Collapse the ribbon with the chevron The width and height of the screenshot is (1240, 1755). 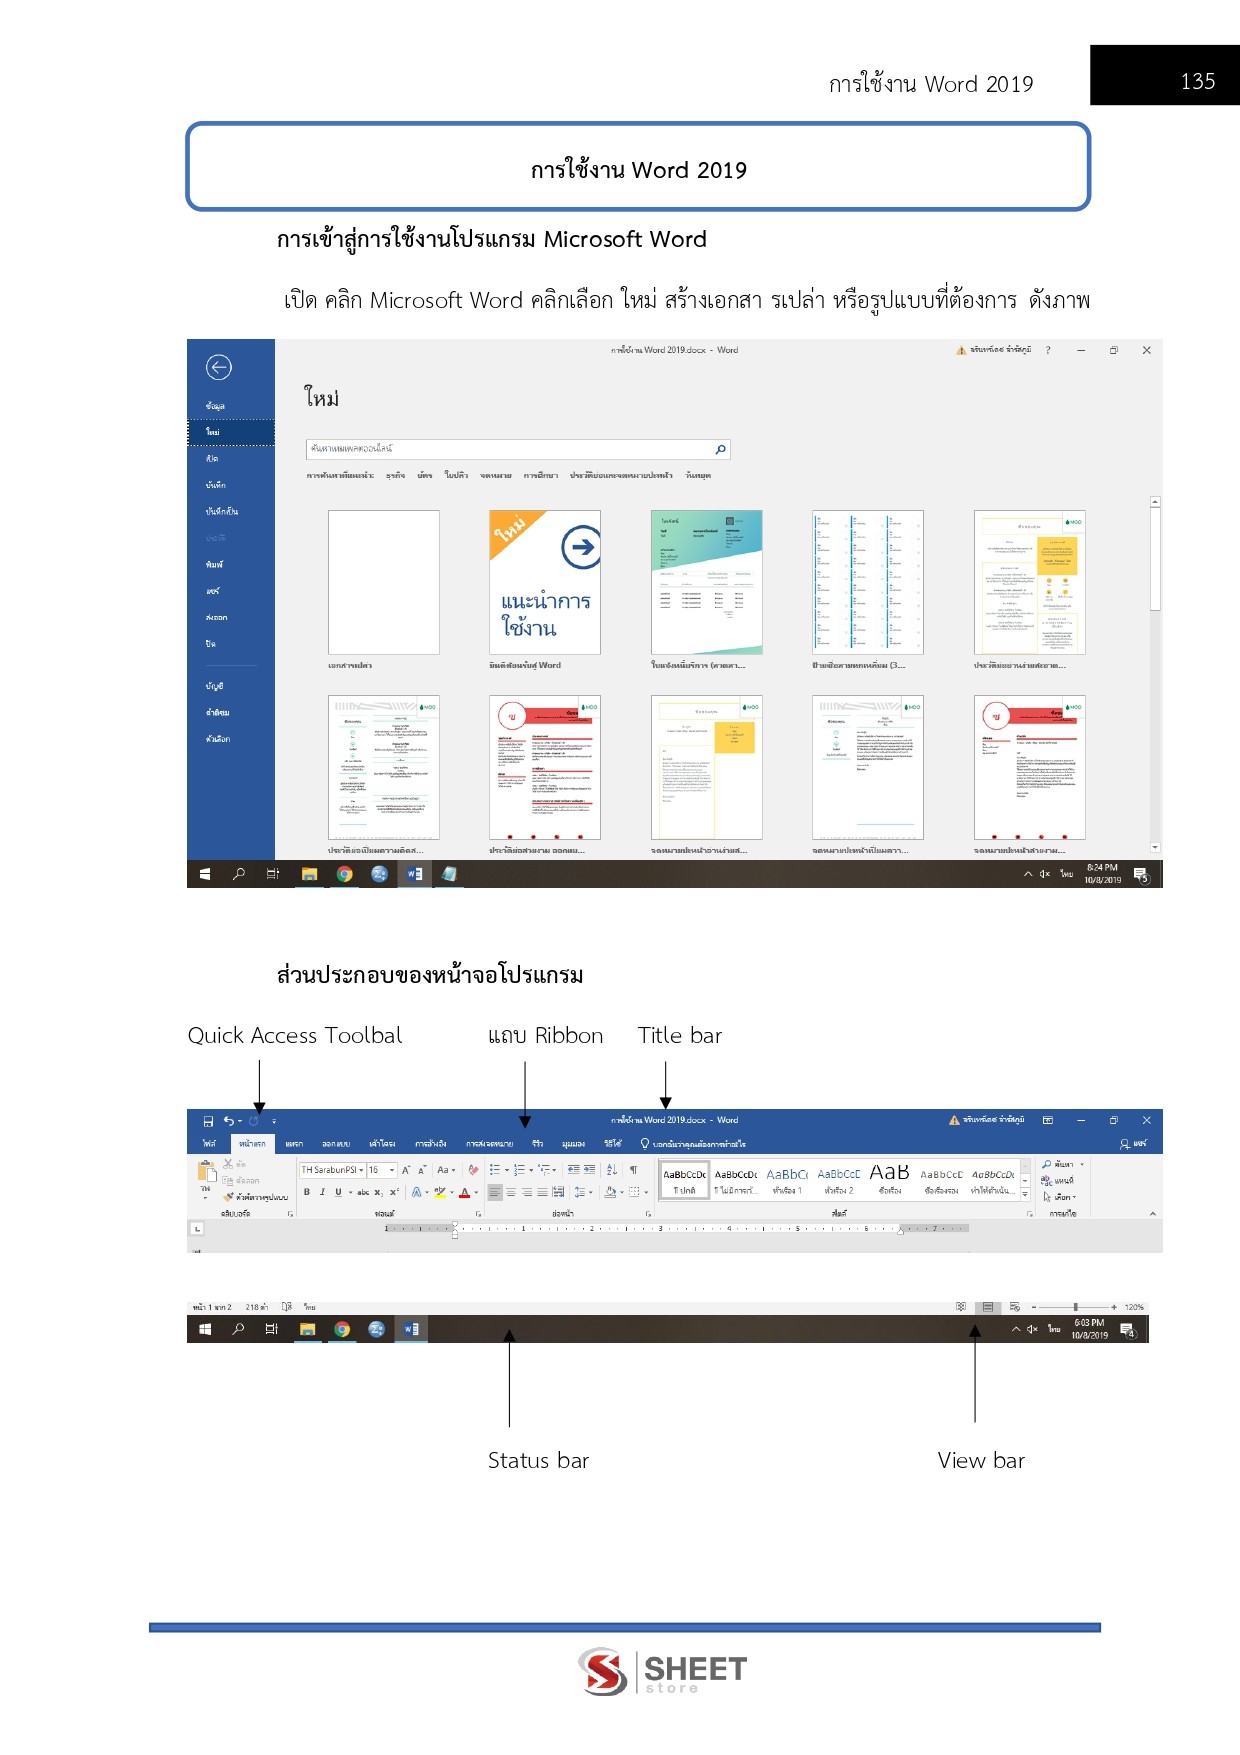point(1153,1214)
